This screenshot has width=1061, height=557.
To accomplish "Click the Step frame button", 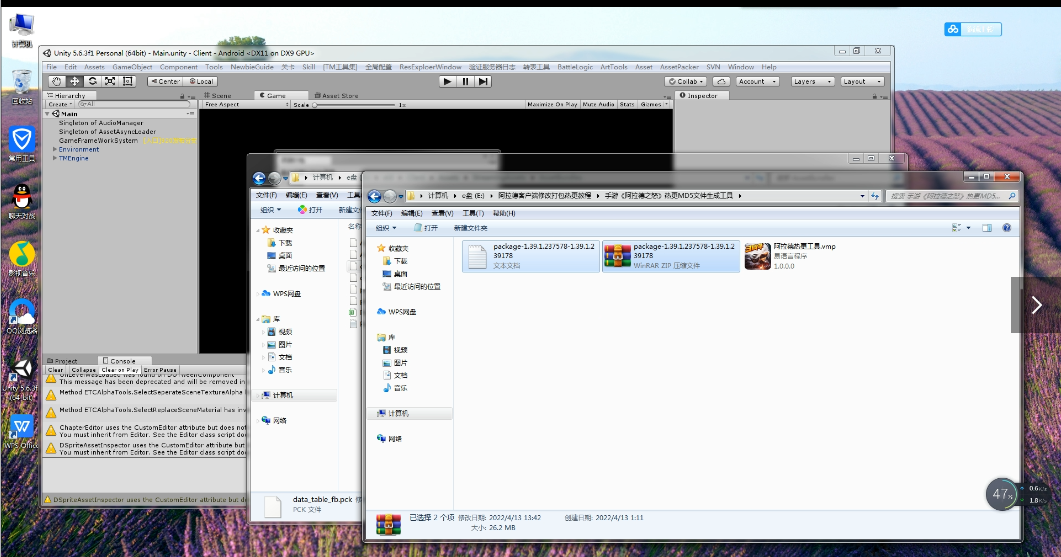I will pos(483,81).
